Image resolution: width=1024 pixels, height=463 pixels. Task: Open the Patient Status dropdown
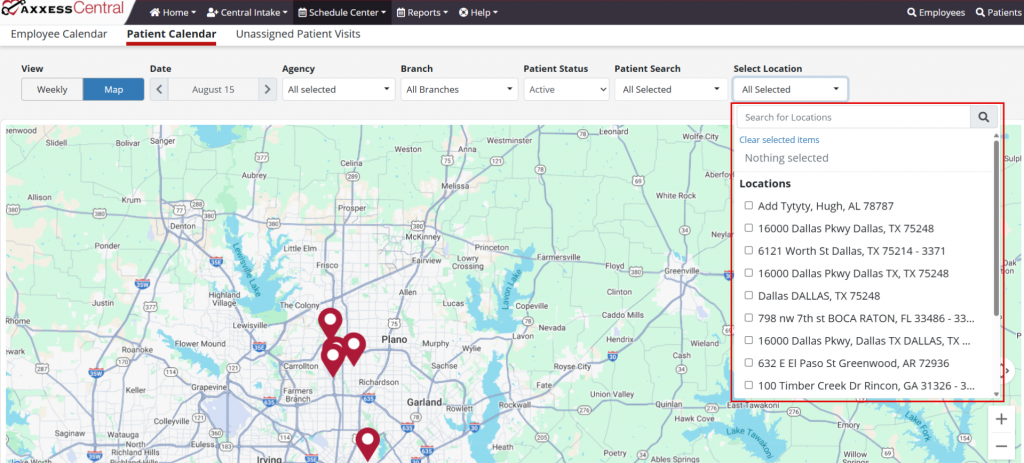(x=566, y=89)
